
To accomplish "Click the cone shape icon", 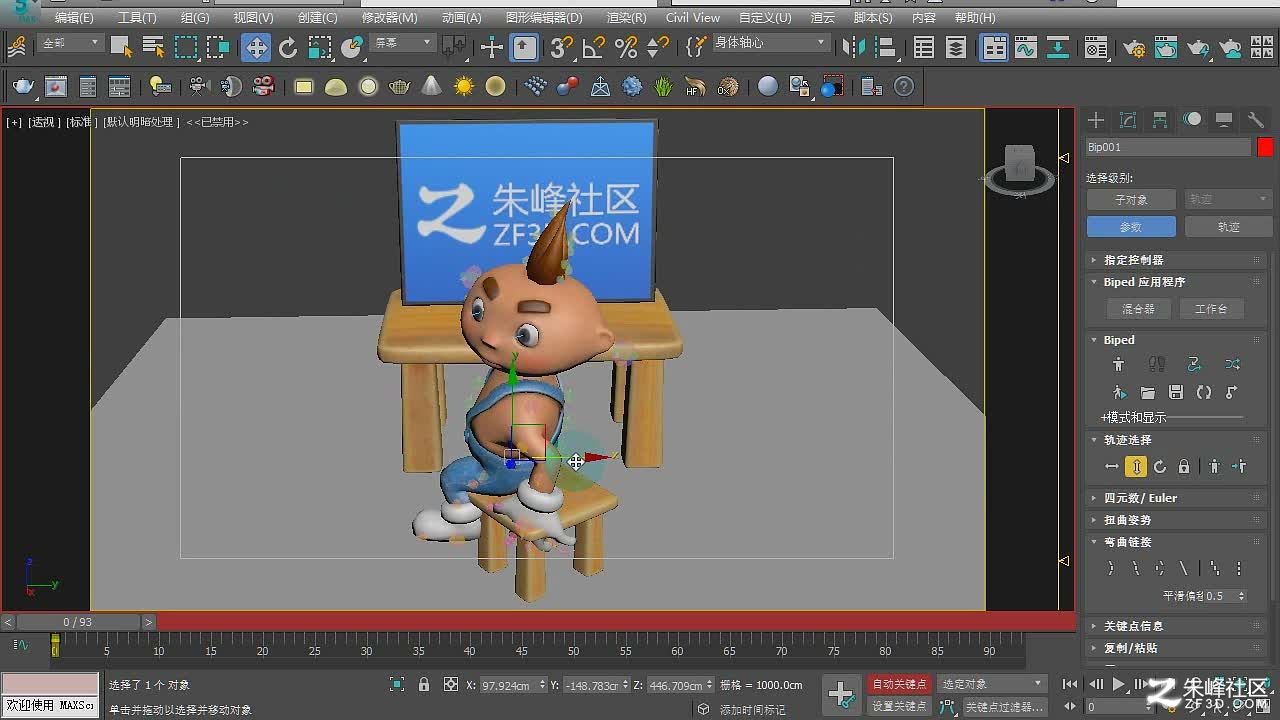I will coord(432,87).
